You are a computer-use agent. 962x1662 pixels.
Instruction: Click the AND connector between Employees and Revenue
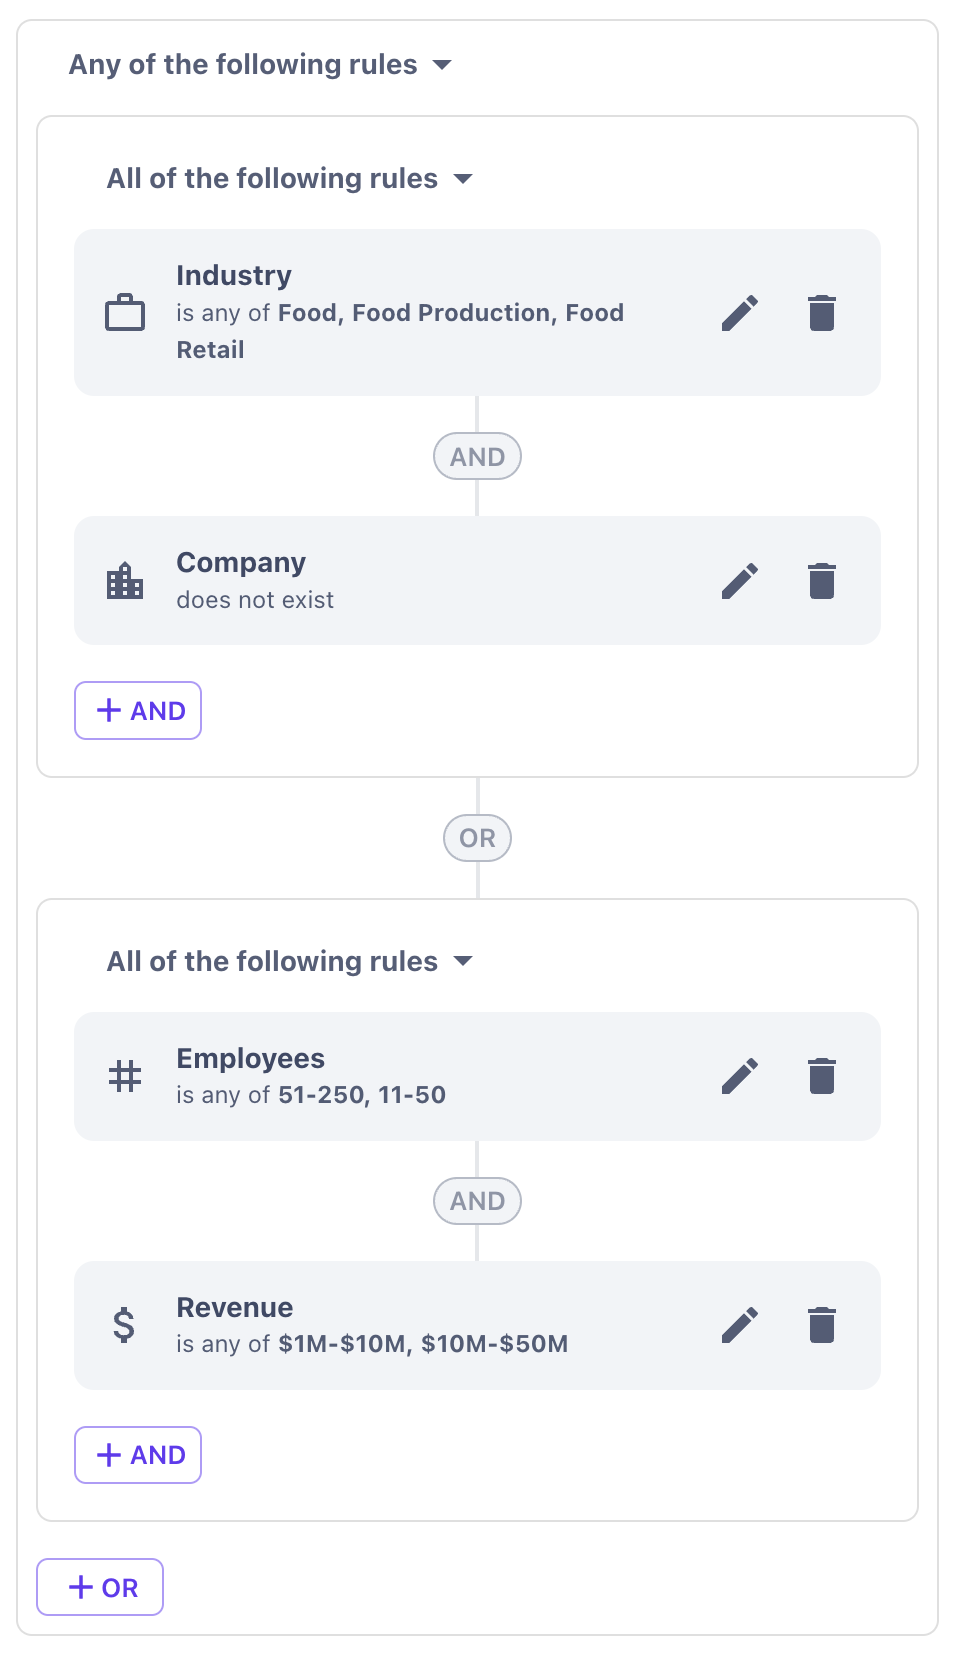pos(477,1201)
